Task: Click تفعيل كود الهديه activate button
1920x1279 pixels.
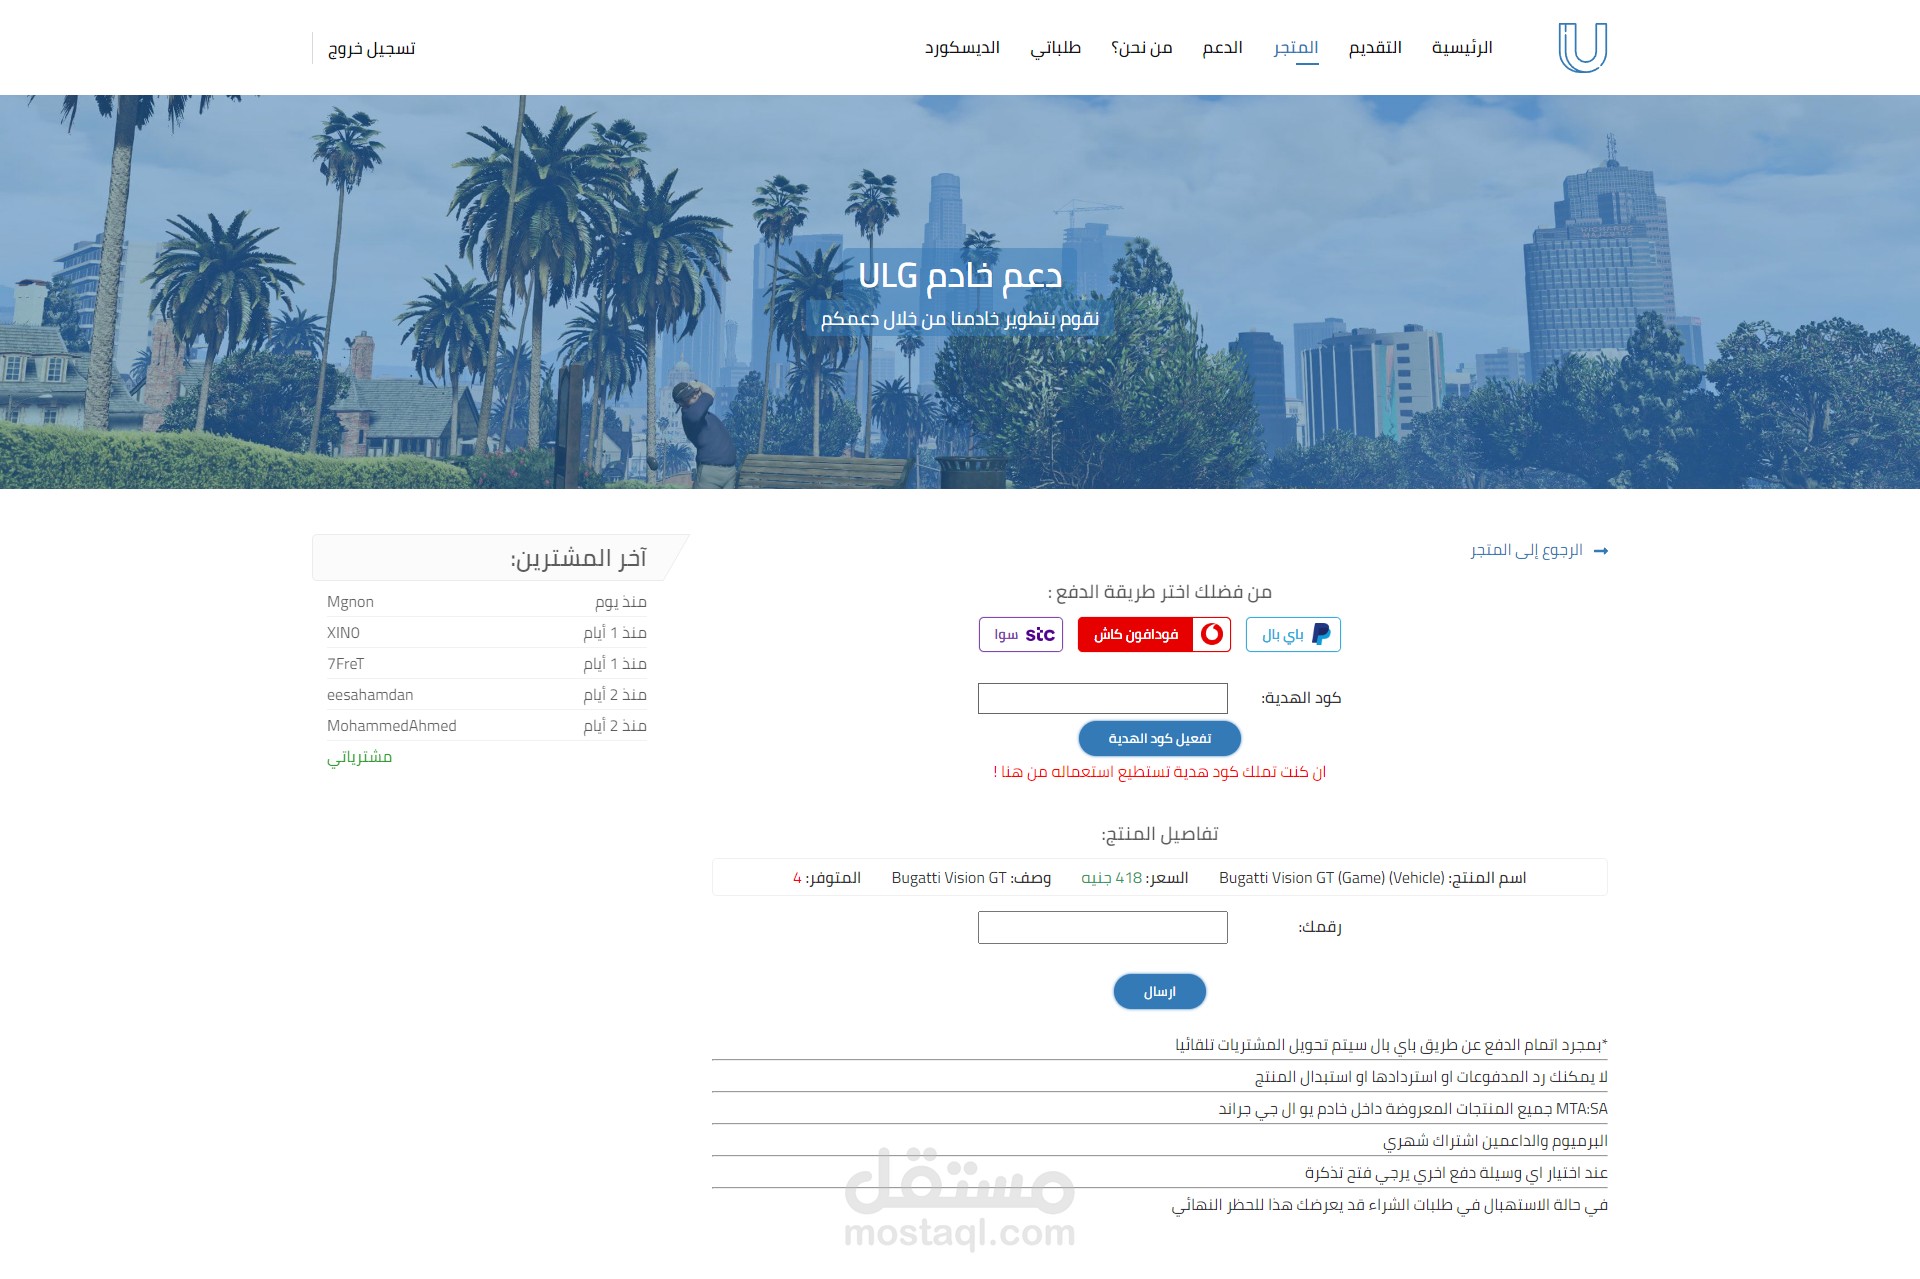Action: tap(1160, 738)
